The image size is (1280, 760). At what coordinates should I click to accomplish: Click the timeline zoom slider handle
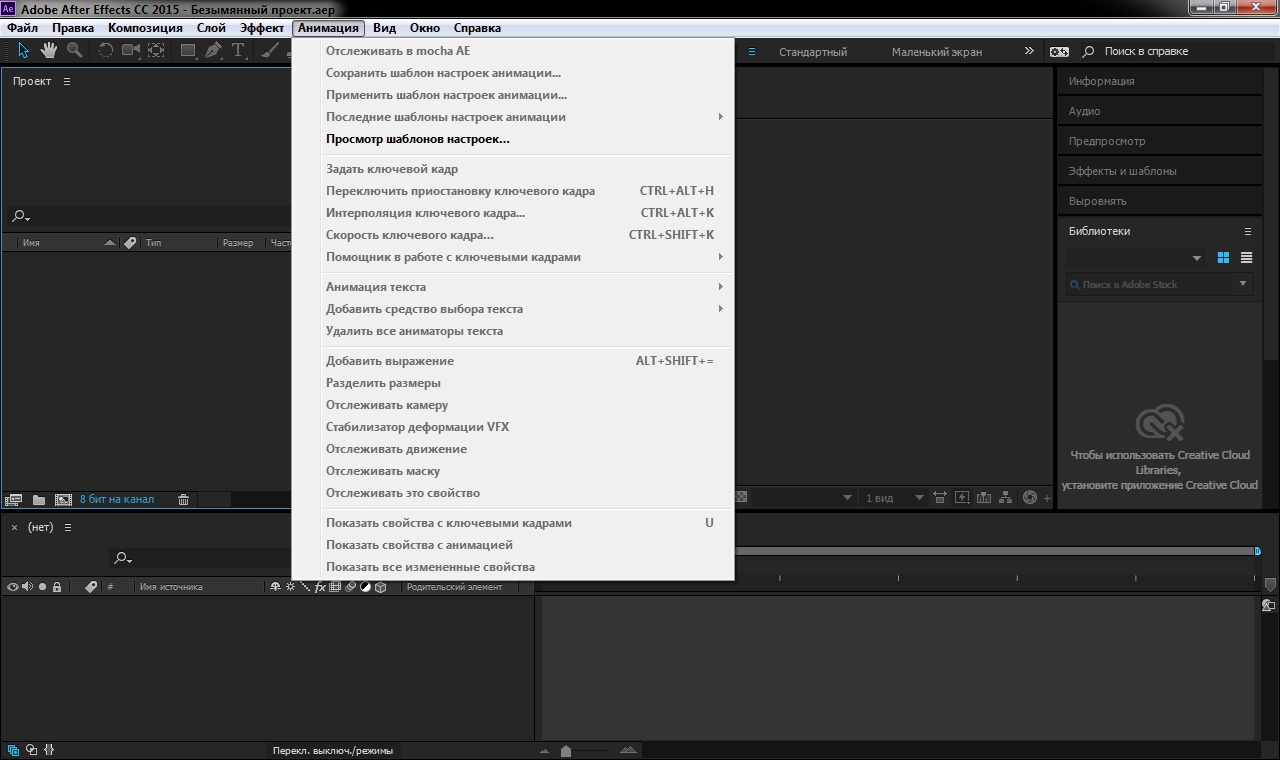point(566,751)
